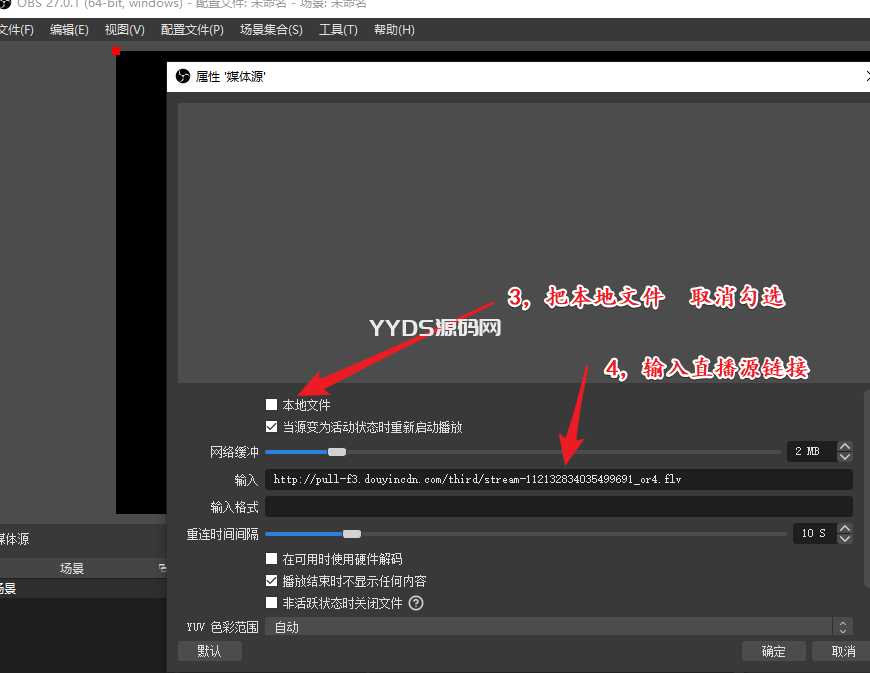The width and height of the screenshot is (870, 673).
Task: Open the YUV 色彩范围 dropdown
Action: pos(558,627)
